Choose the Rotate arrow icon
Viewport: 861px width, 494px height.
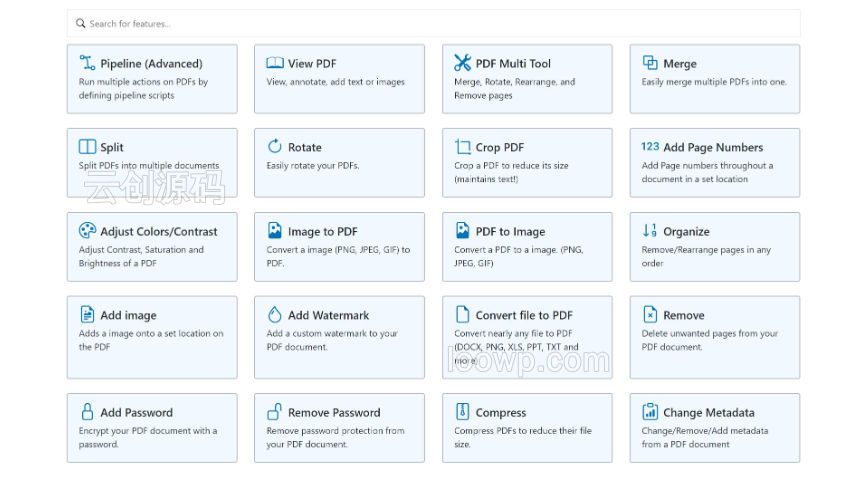tap(275, 146)
